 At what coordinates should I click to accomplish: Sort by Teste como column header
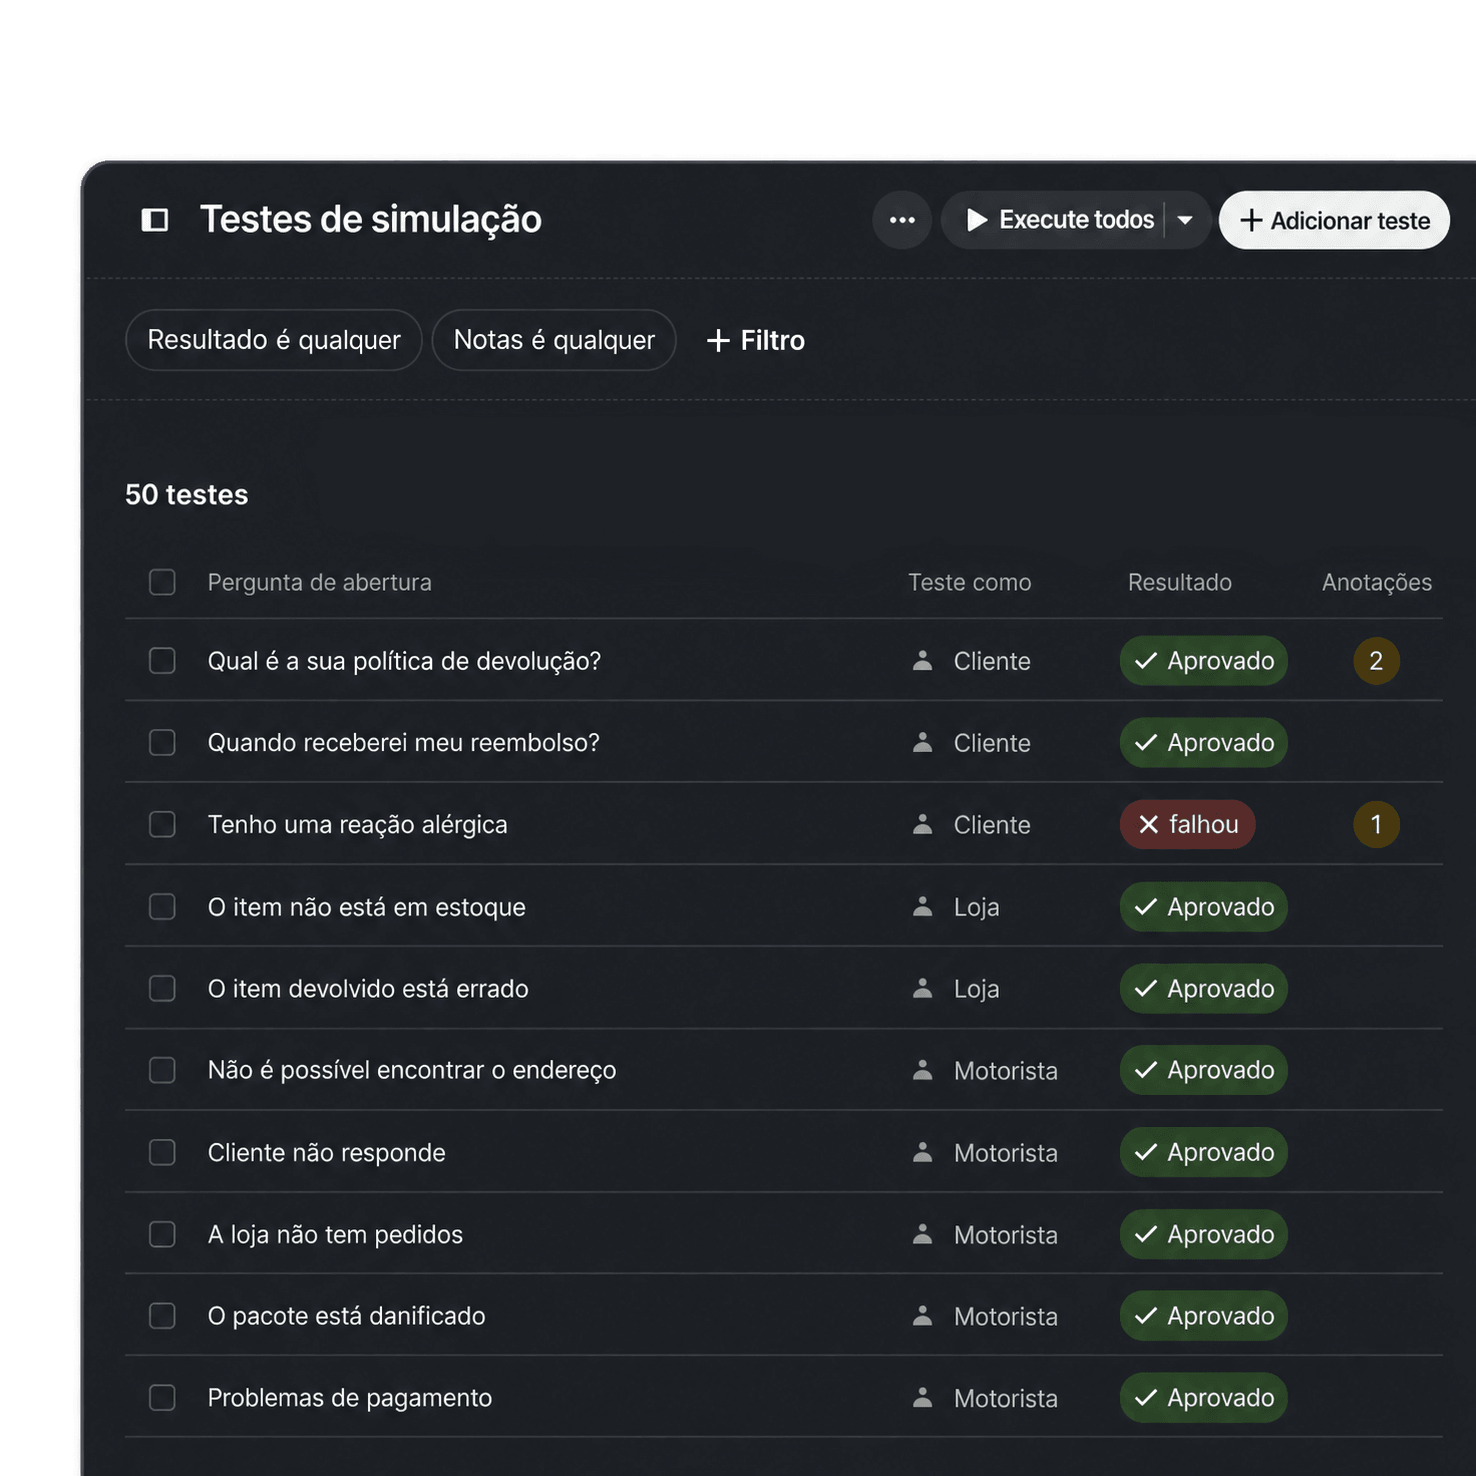969,582
